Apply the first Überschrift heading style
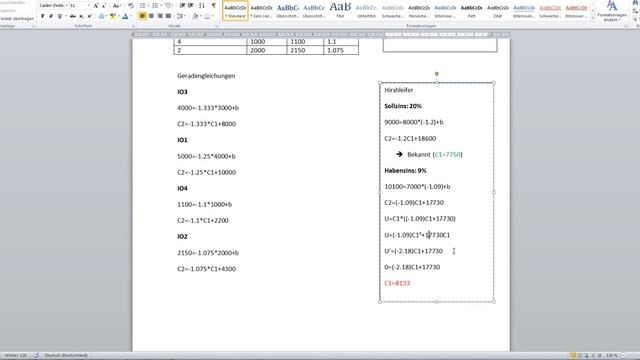This screenshot has height=360, width=640. (287, 10)
